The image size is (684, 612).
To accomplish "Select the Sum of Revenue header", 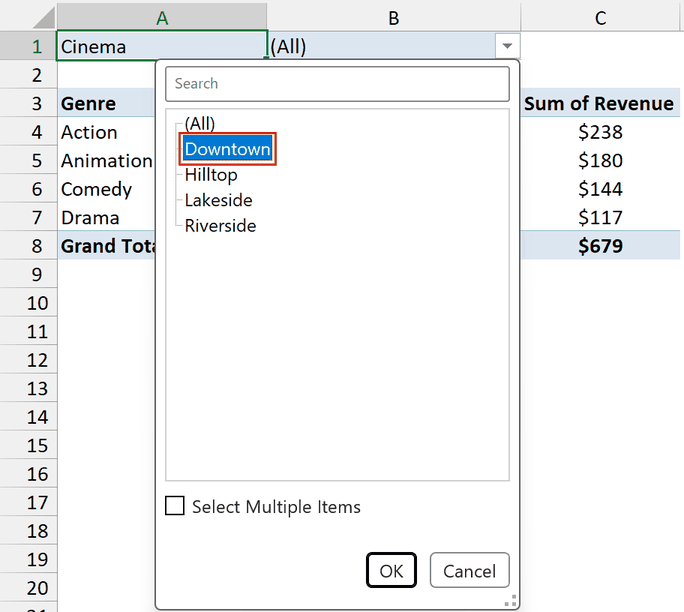I will (x=600, y=103).
